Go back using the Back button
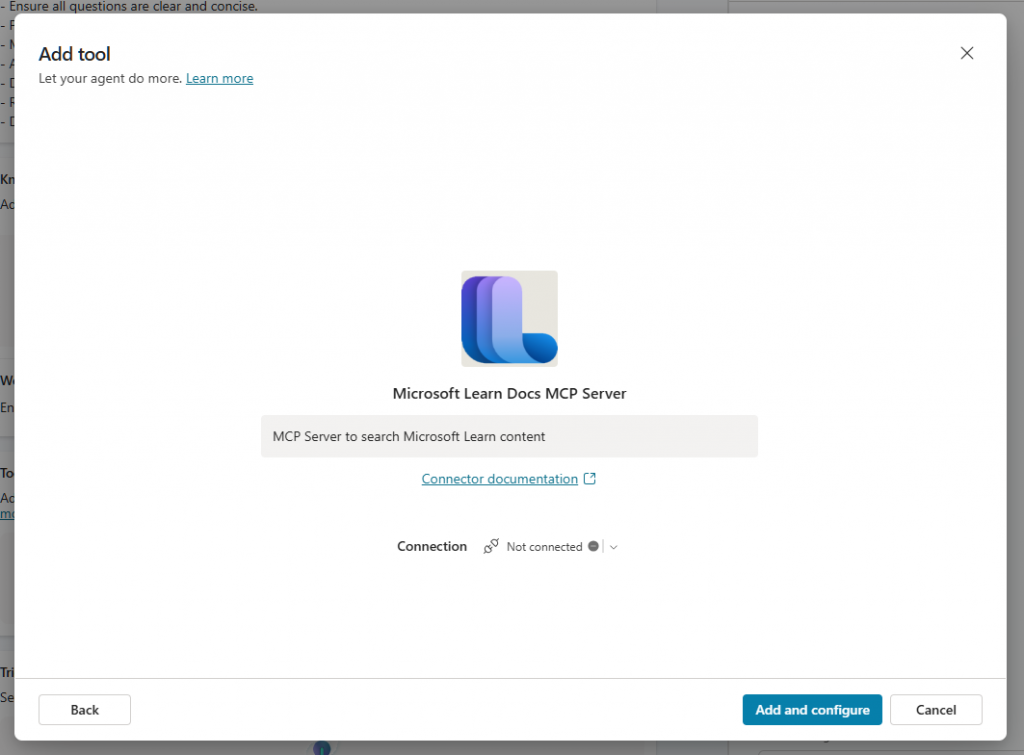Image resolution: width=1024 pixels, height=755 pixels. 84,709
